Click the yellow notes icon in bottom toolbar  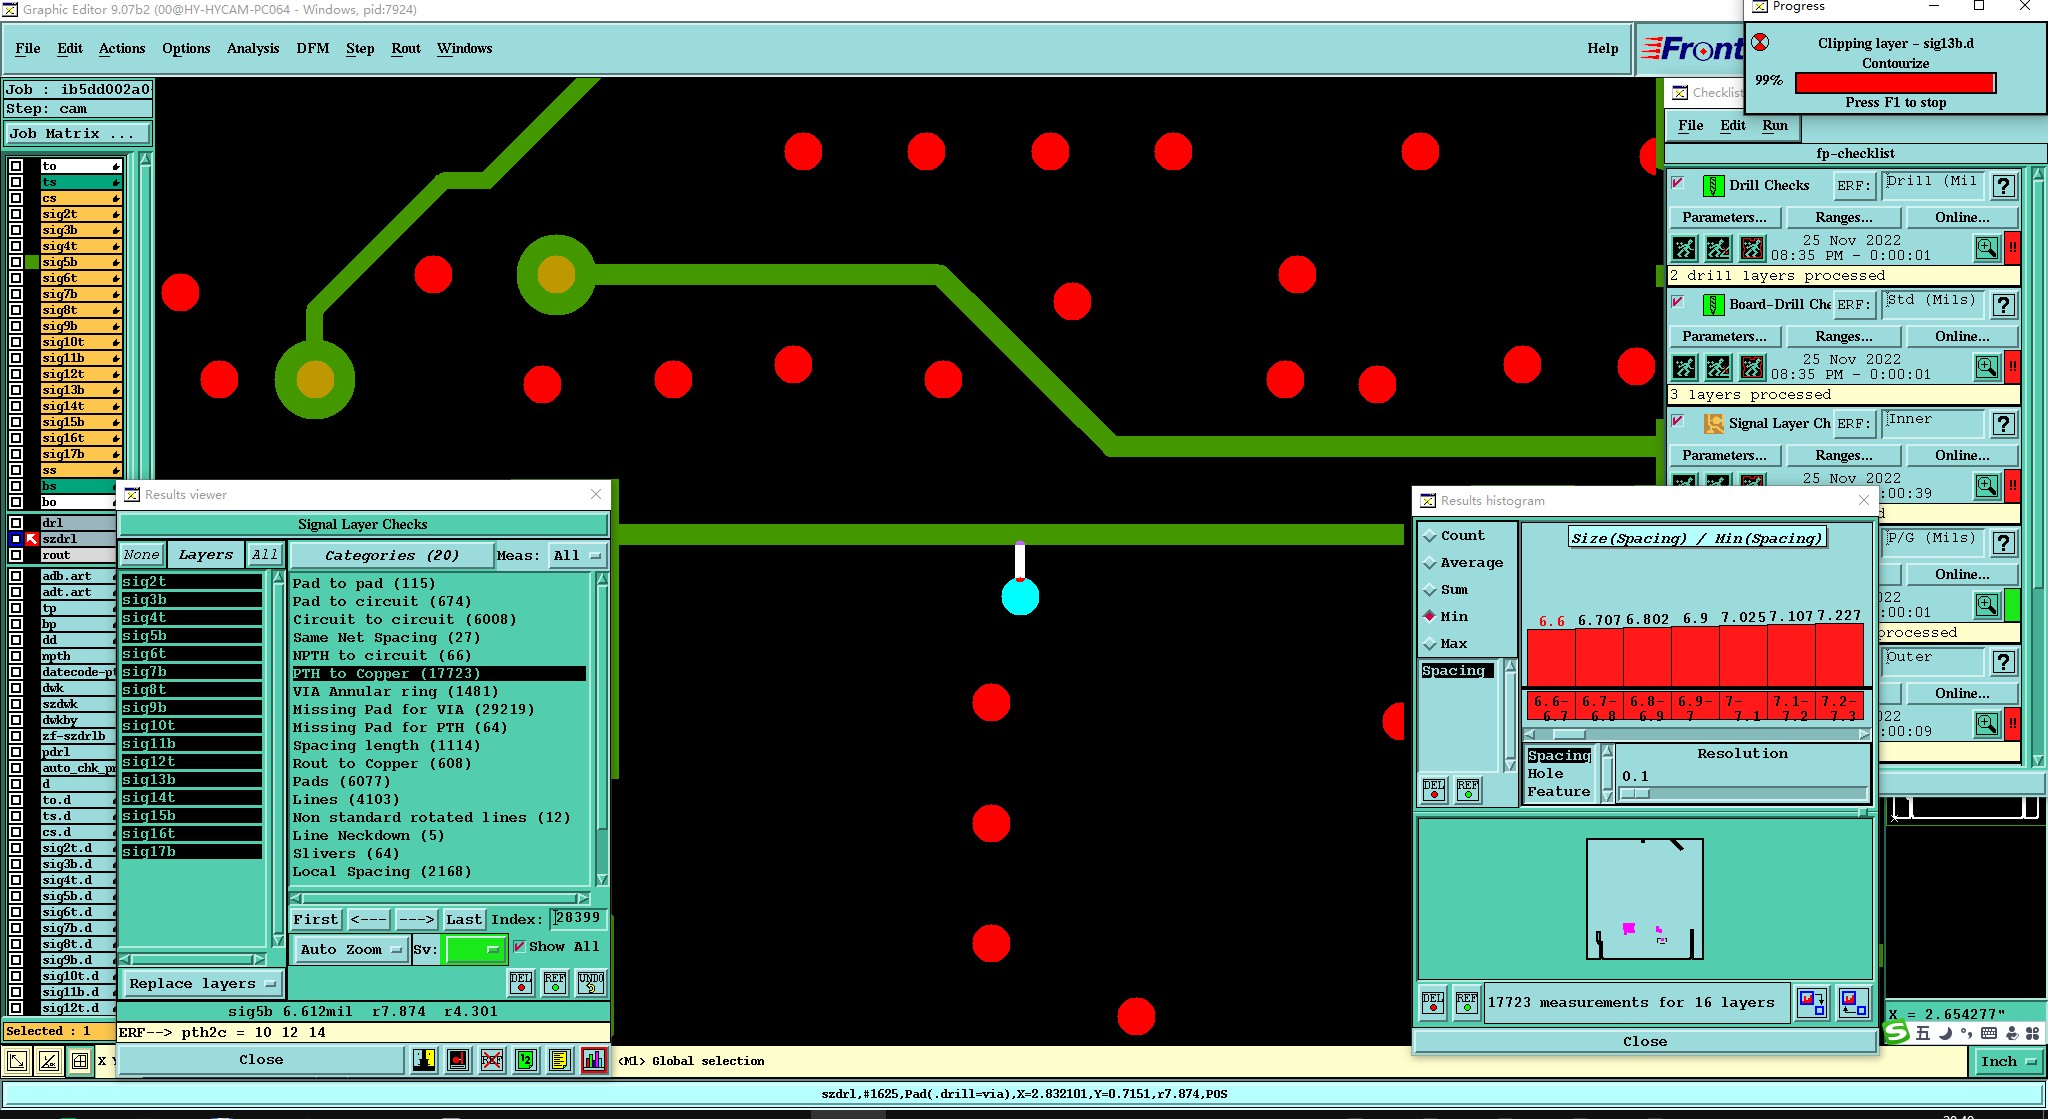[560, 1060]
